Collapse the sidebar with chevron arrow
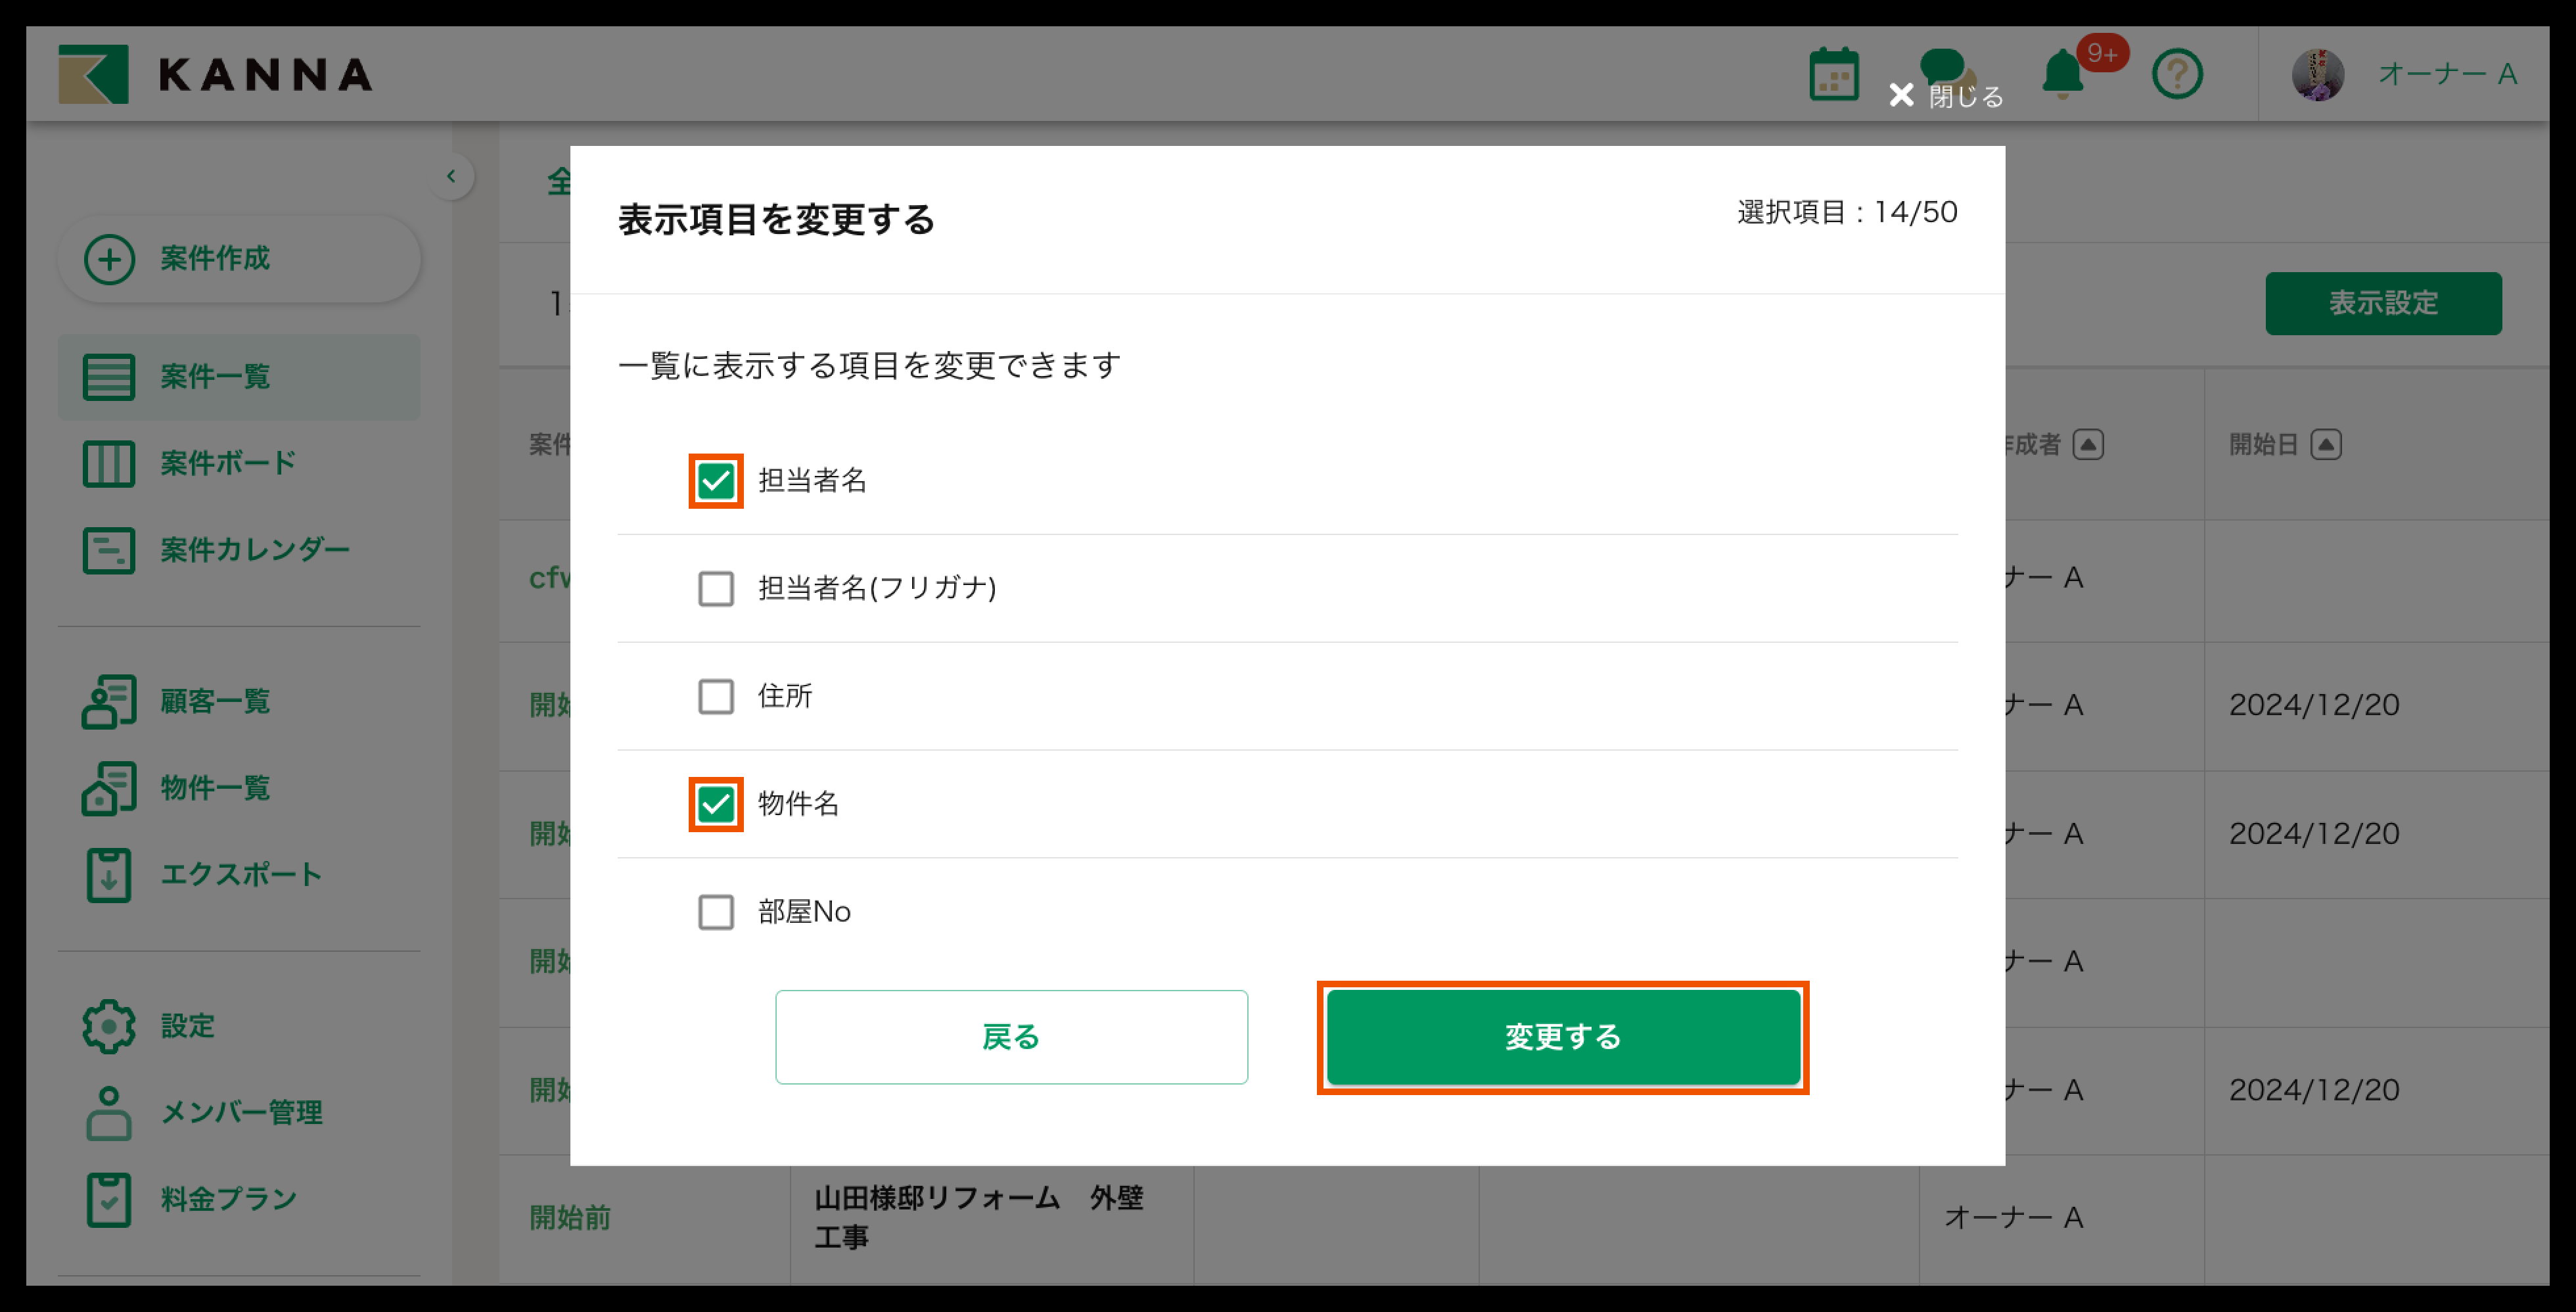The image size is (2576, 1312). 451,177
